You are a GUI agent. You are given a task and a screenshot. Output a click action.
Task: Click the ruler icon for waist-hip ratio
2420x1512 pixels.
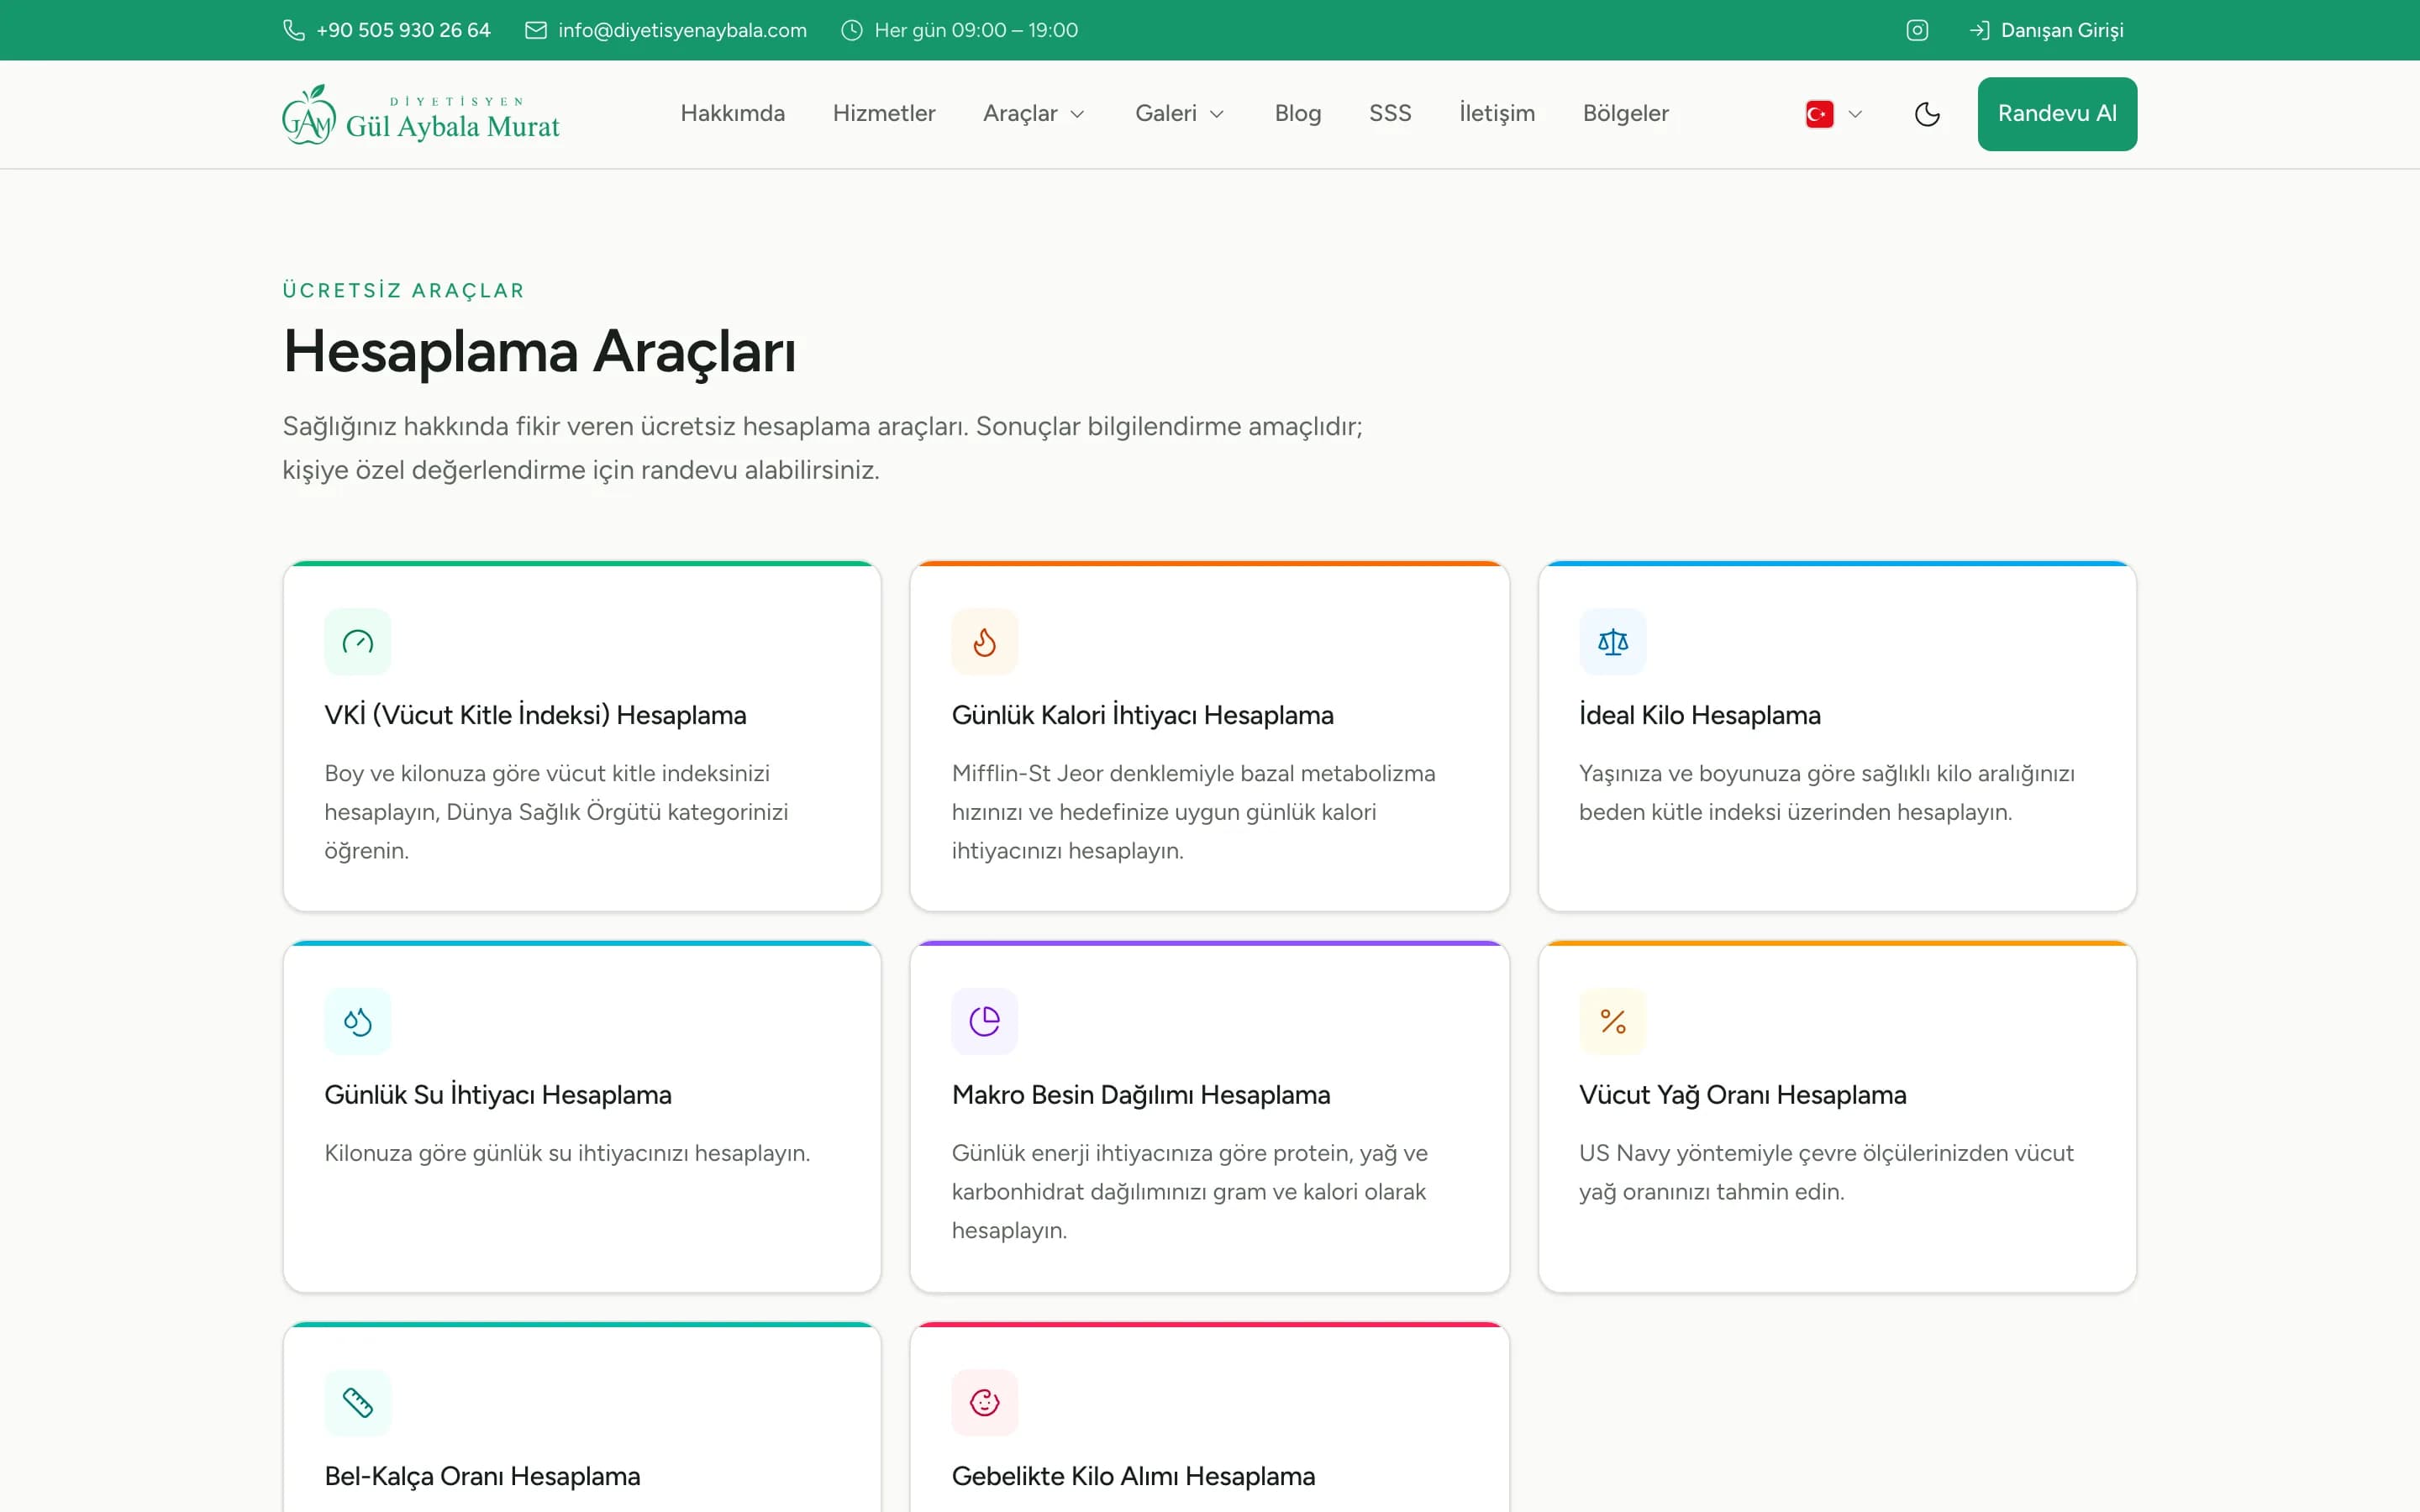pyautogui.click(x=357, y=1402)
